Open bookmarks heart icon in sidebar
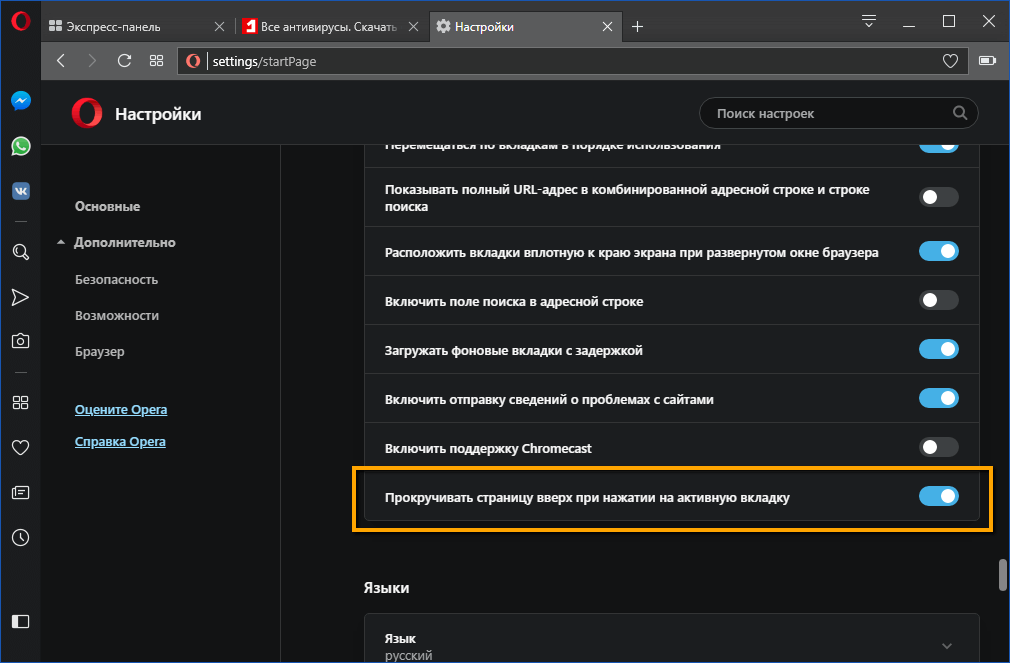The width and height of the screenshot is (1010, 663). 20,447
